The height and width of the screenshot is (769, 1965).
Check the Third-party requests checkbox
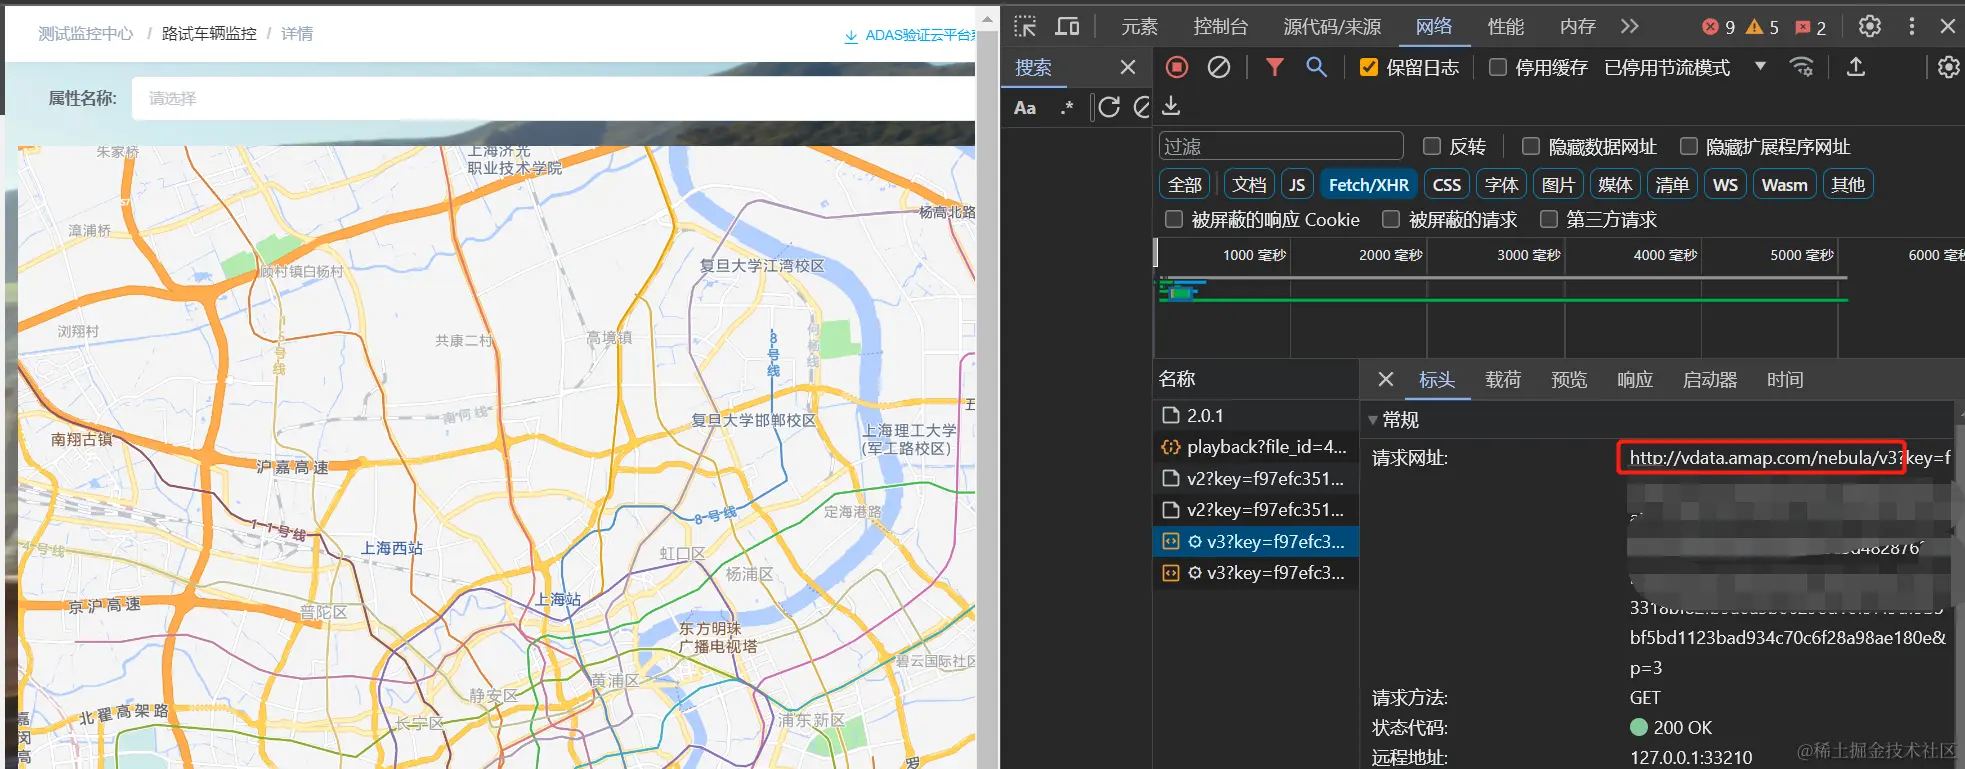[x=1549, y=218]
